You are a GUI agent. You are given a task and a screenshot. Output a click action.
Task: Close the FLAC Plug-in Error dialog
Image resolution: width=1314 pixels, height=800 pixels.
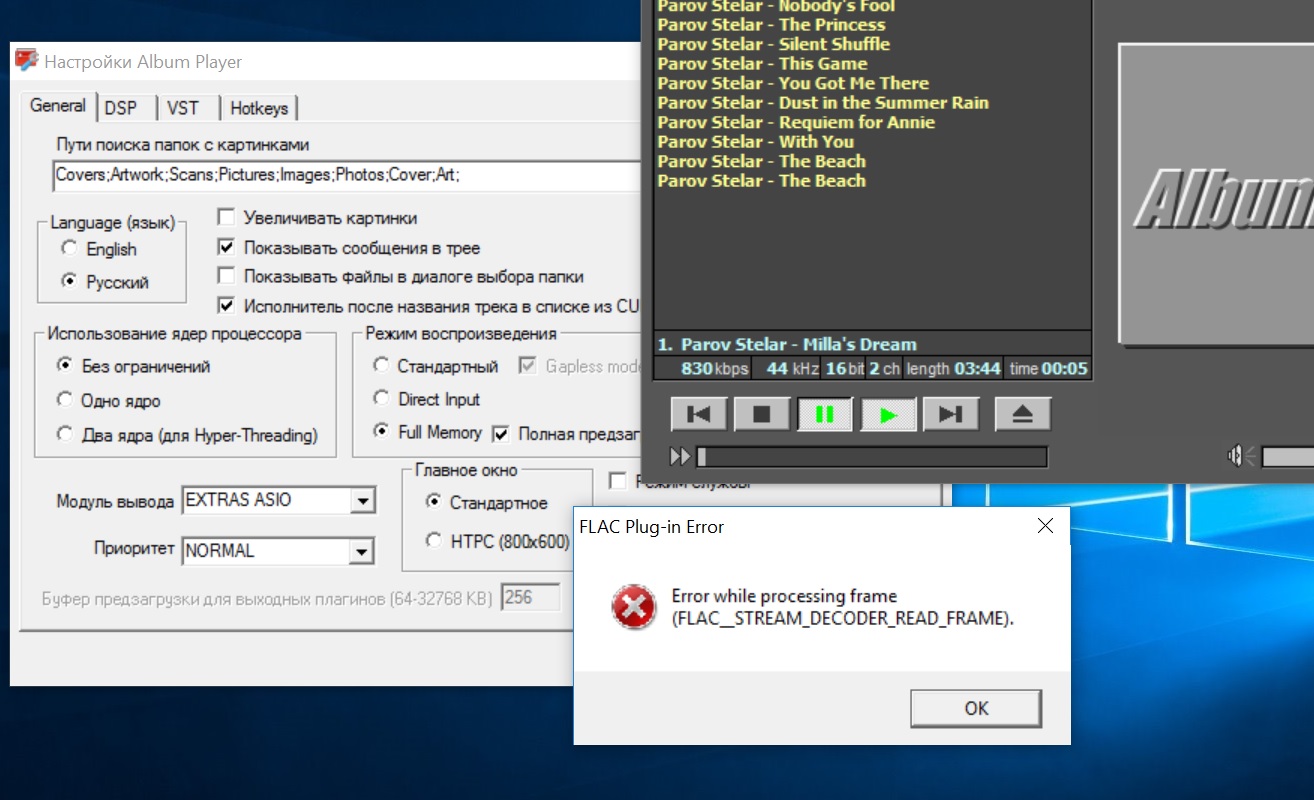coord(1045,526)
